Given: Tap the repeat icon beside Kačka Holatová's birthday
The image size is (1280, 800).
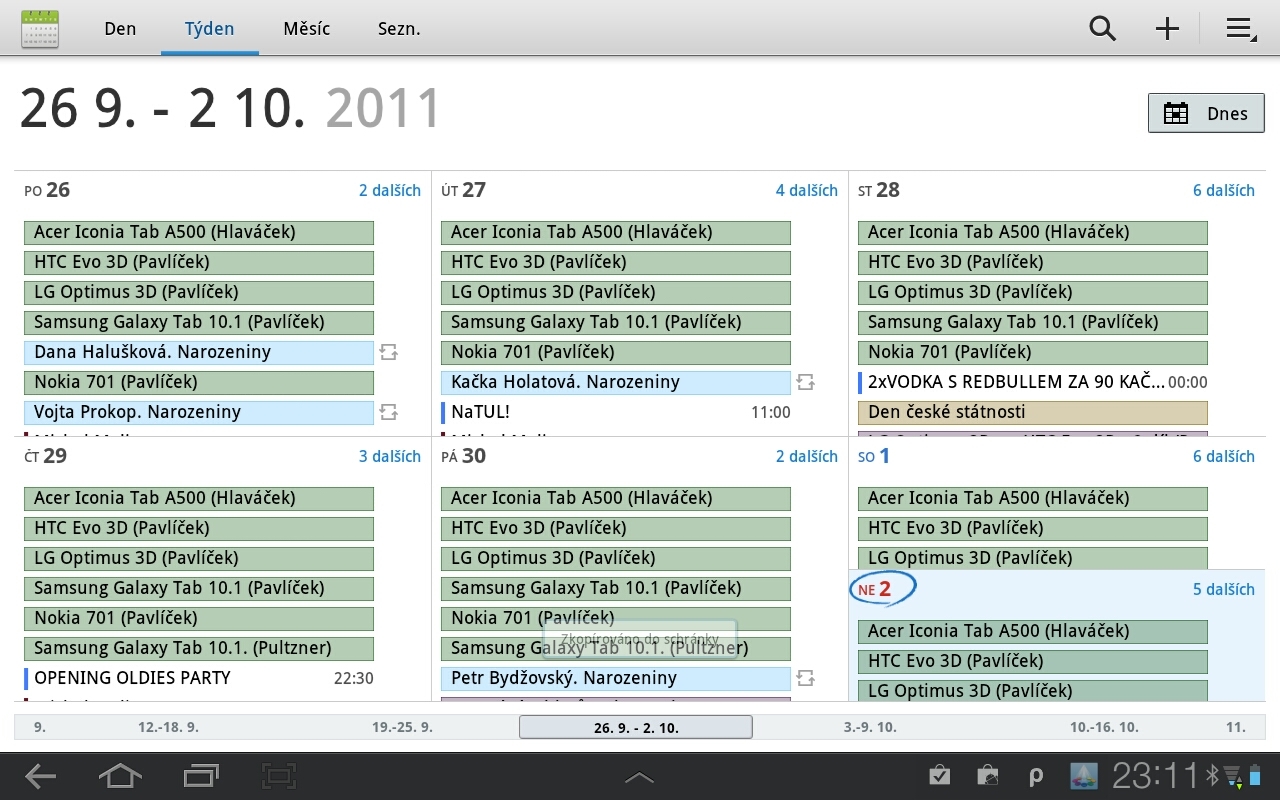Looking at the screenshot, I should (806, 381).
